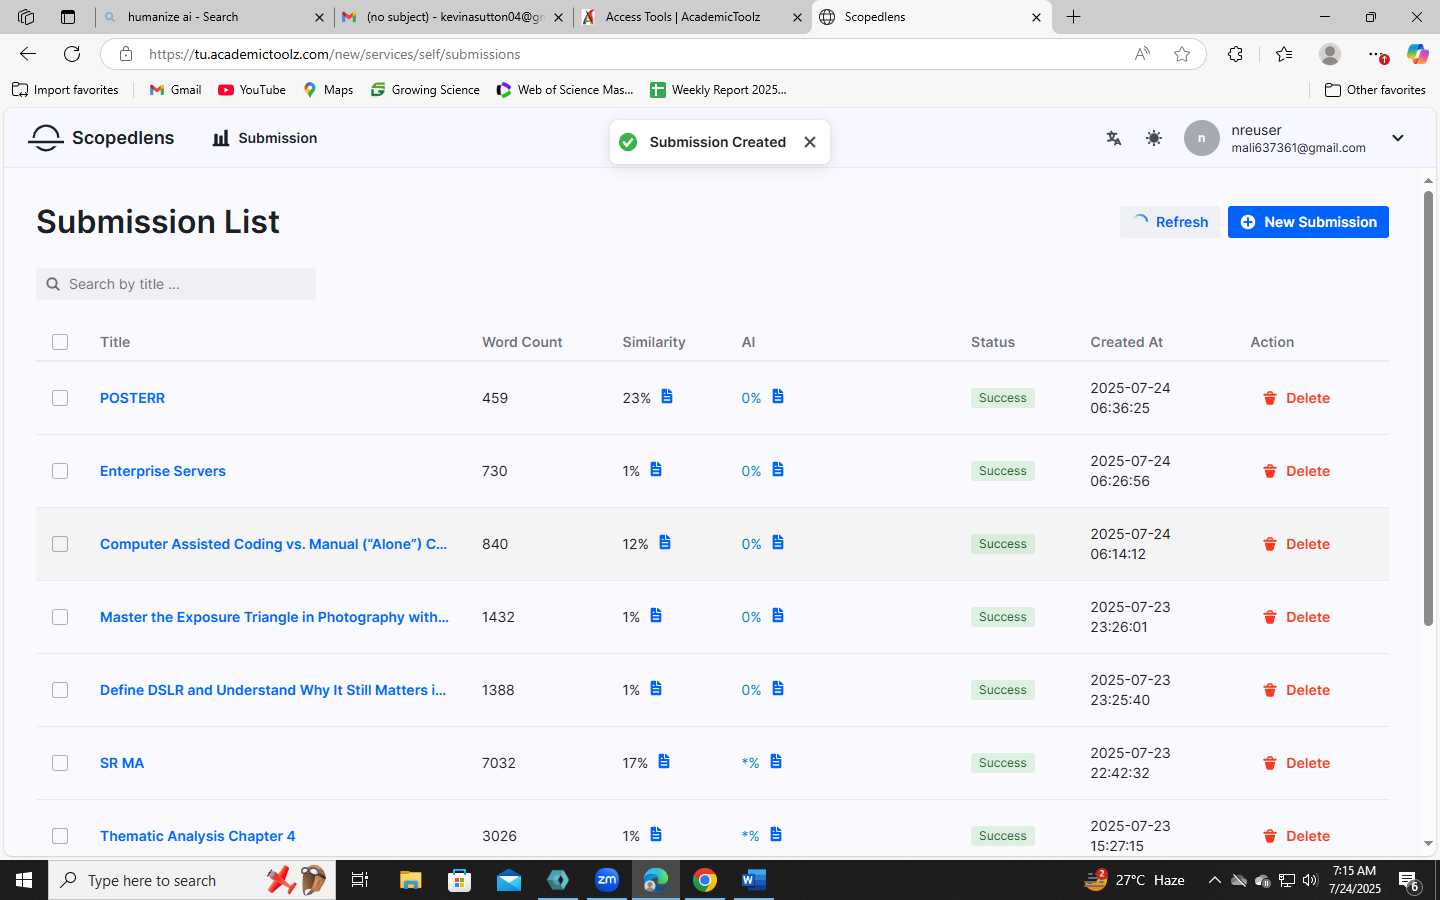Check the POSTERR row checkbox
The image size is (1440, 900).
point(60,398)
